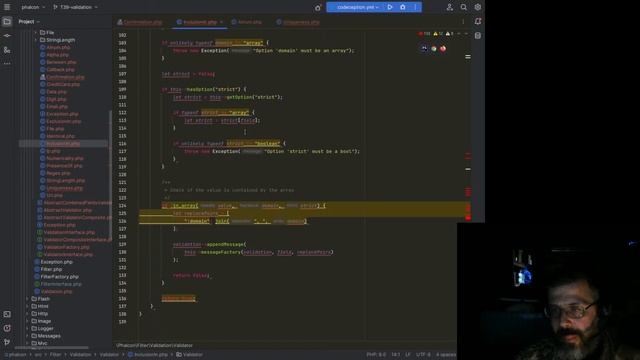This screenshot has height=360, width=640.
Task: Open Search Everywhere magnifier
Action: pyautogui.click(x=464, y=7)
